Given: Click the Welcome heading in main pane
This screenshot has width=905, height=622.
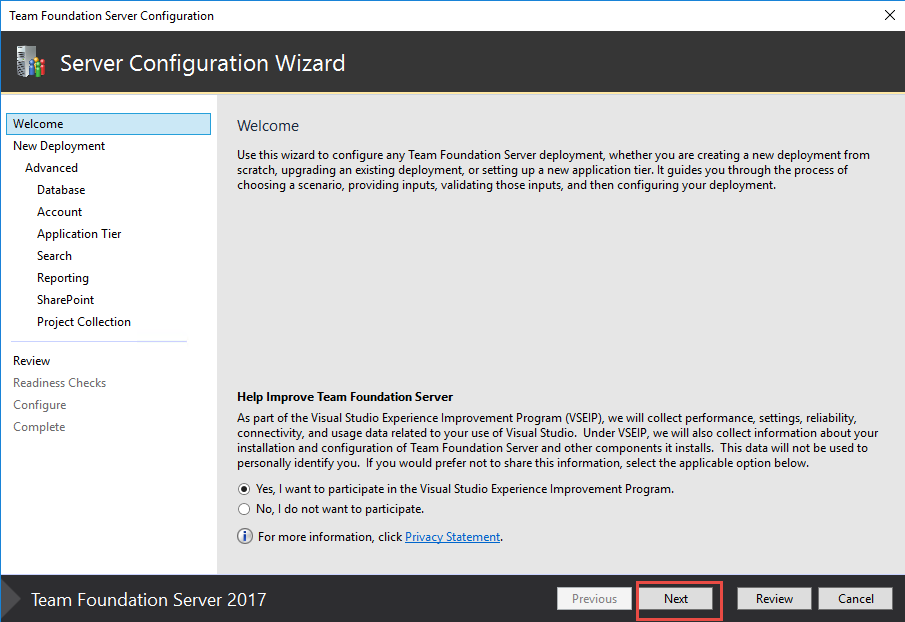Looking at the screenshot, I should click(268, 126).
